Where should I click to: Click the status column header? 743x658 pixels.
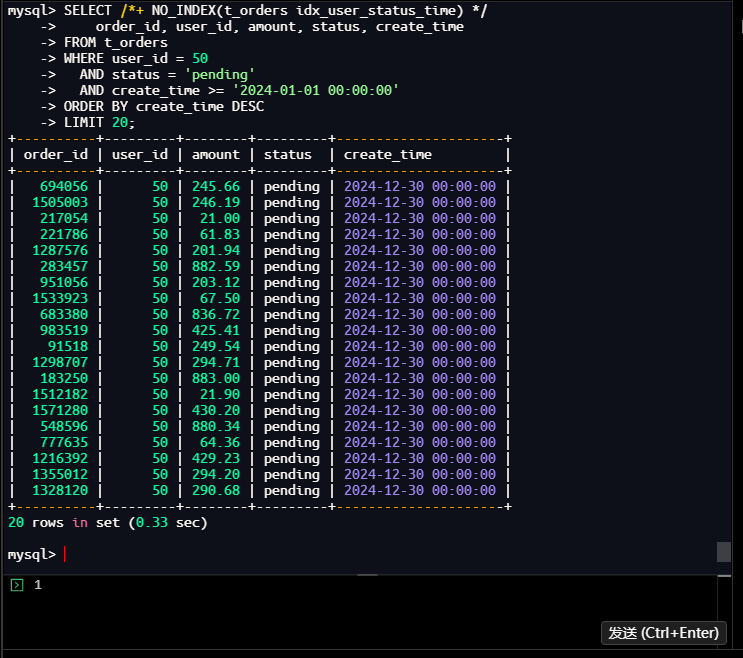288,155
